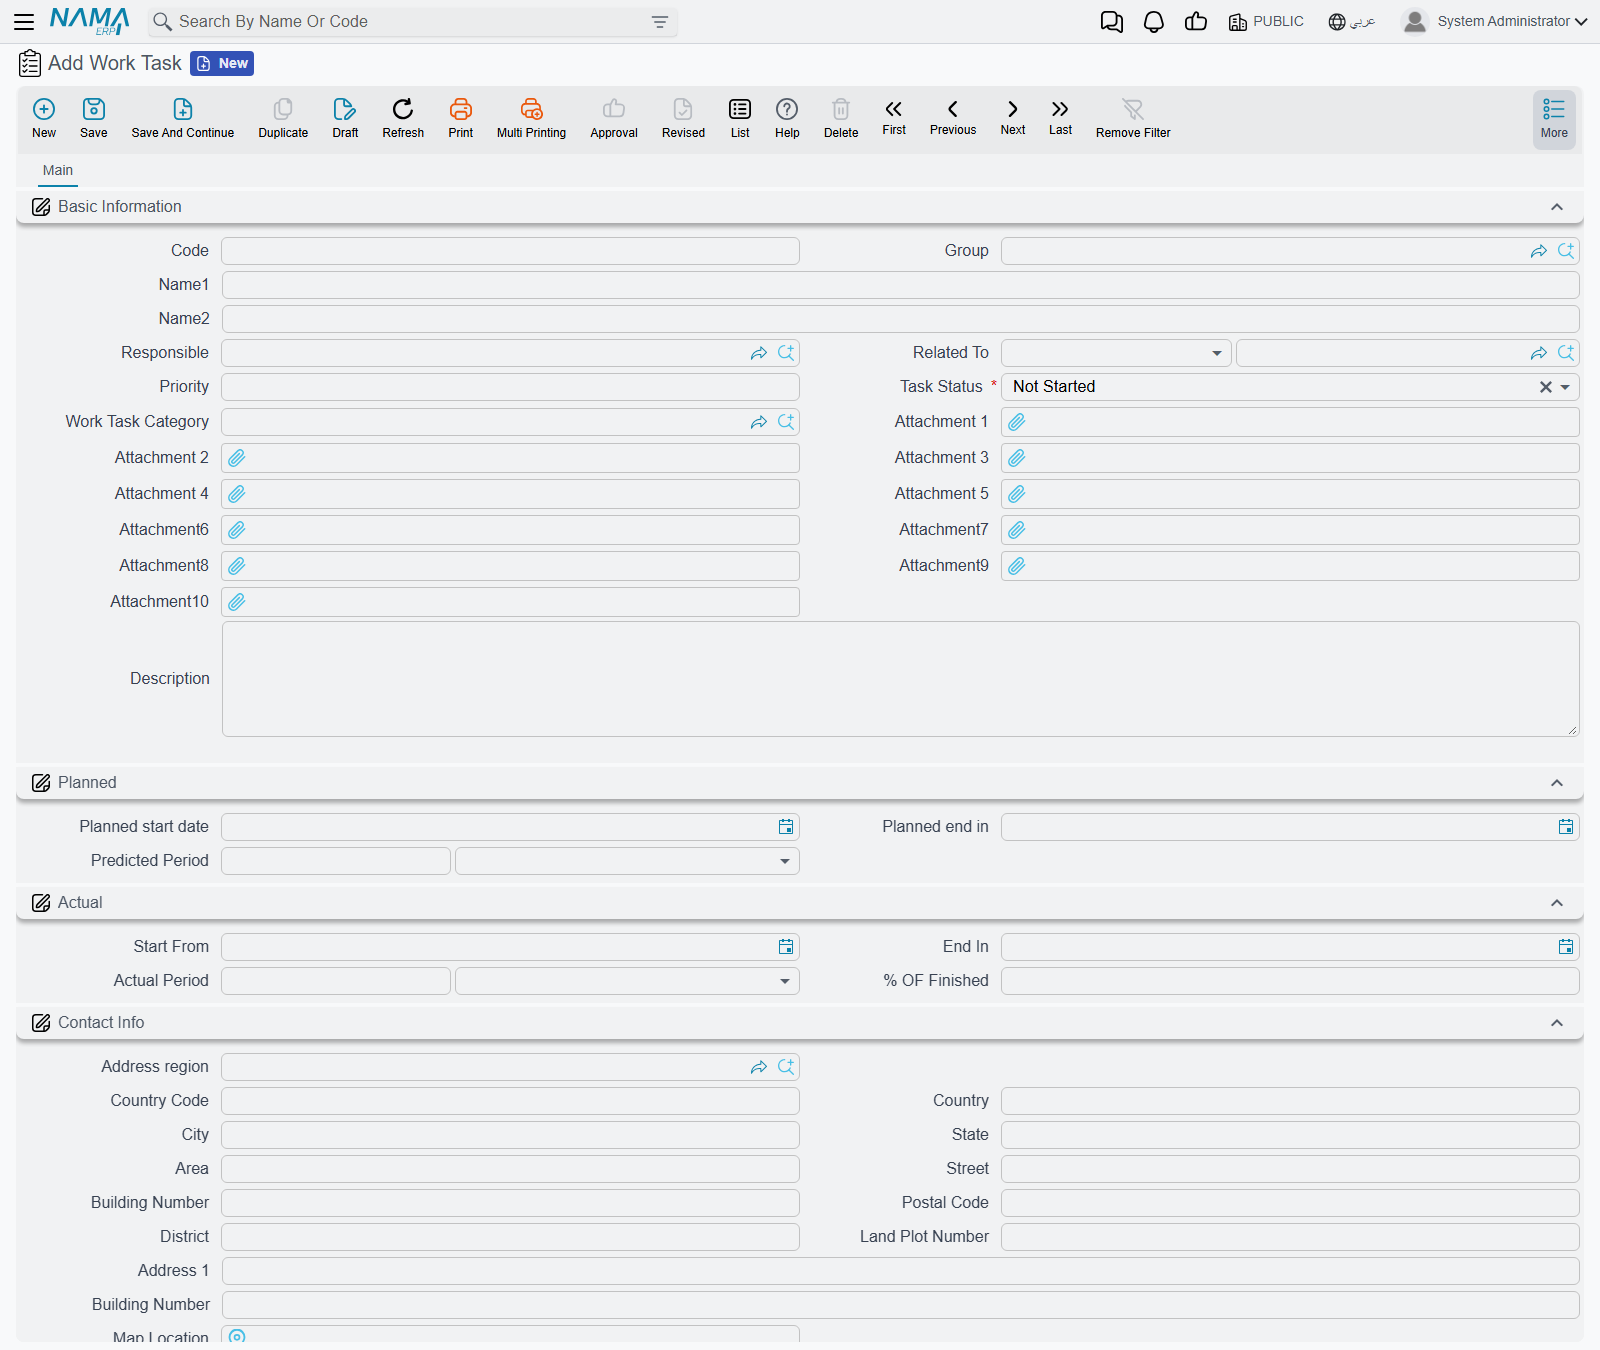
Task: Attach a file to Attachment10
Action: 237,602
